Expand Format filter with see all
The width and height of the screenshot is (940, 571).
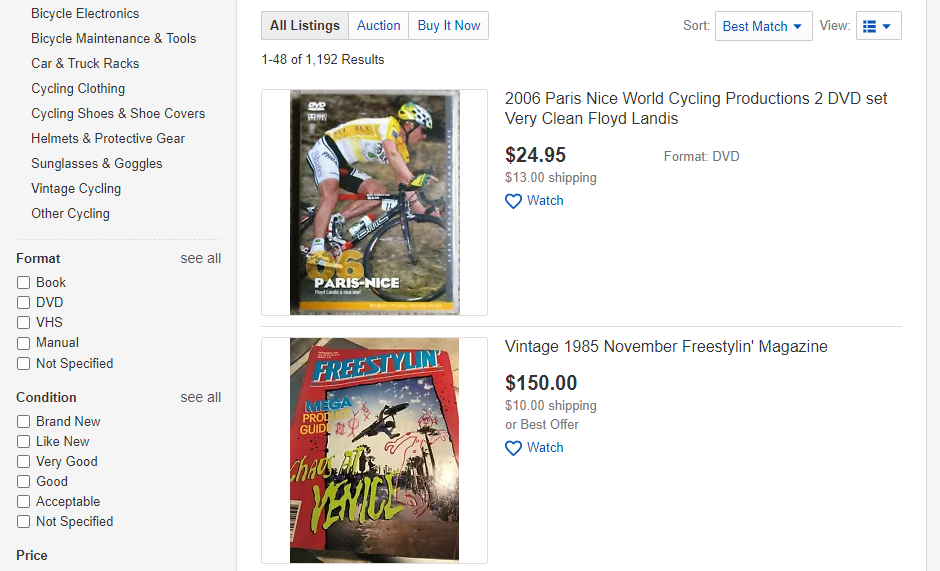click(x=200, y=258)
